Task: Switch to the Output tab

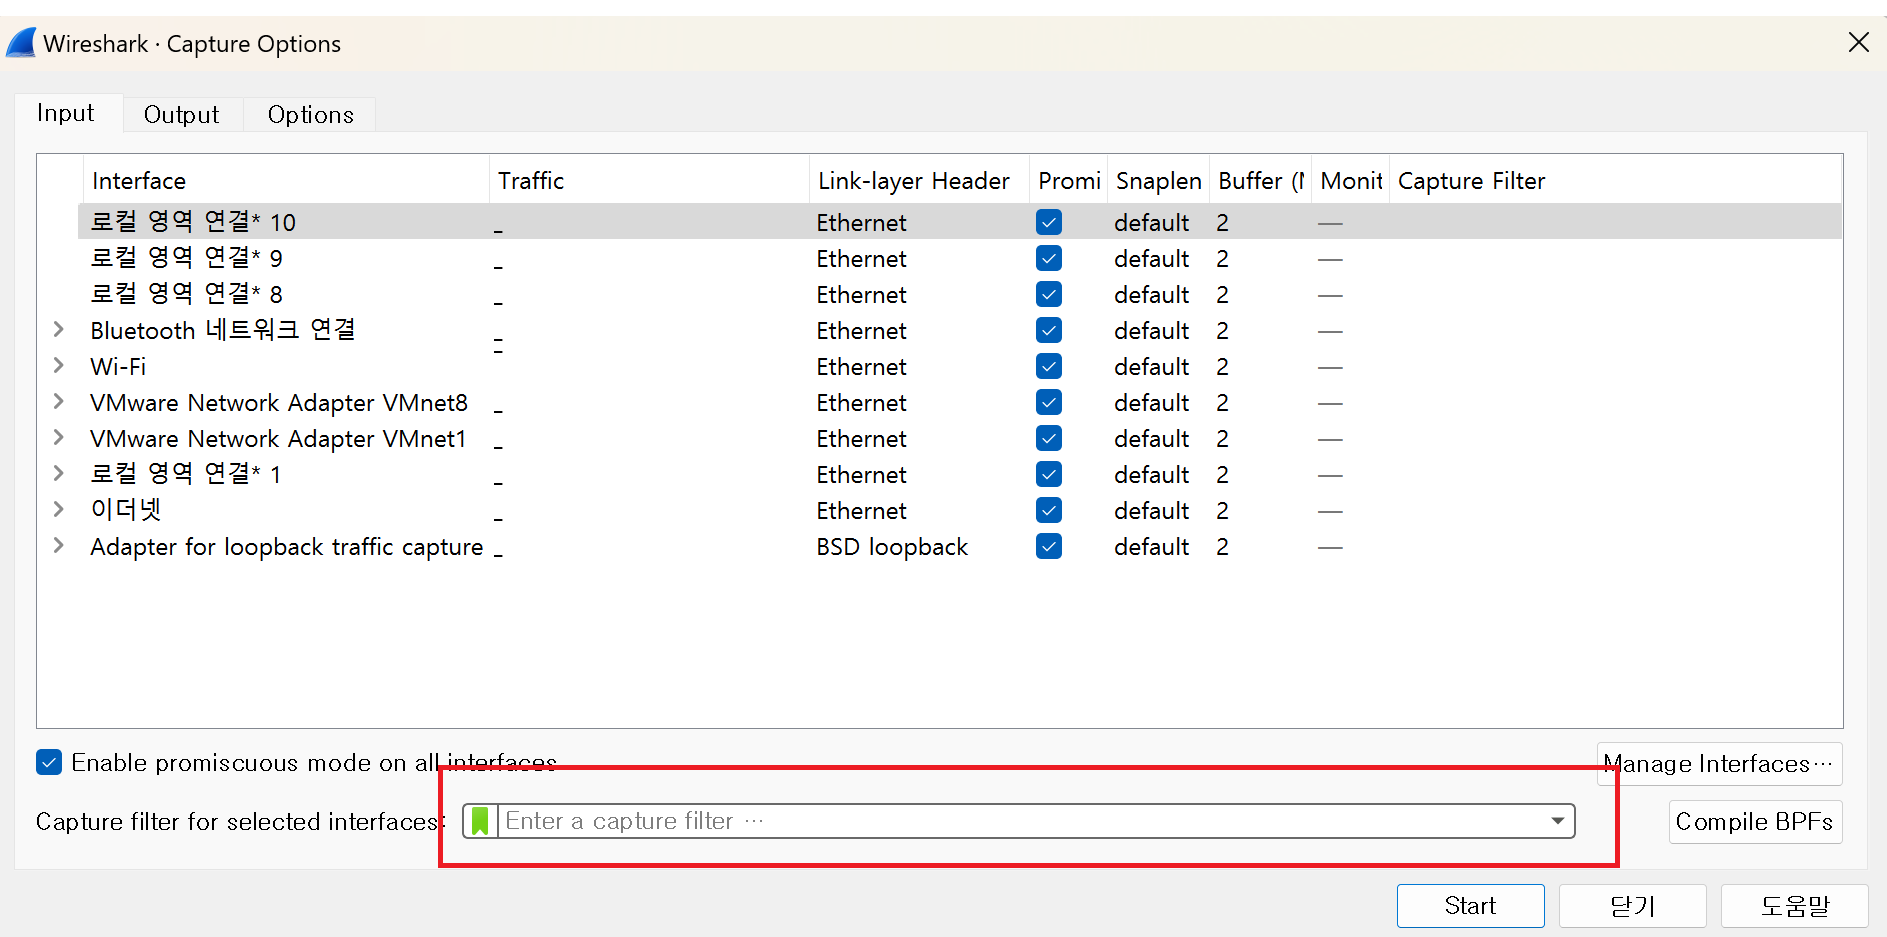Action: (x=181, y=114)
